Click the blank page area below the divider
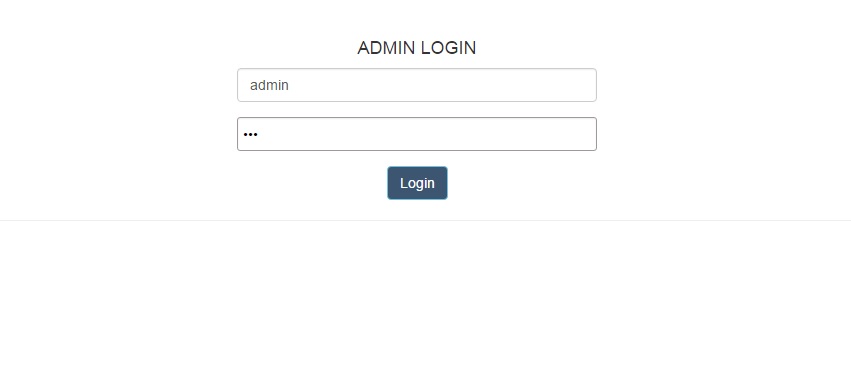 pyautogui.click(x=426, y=298)
